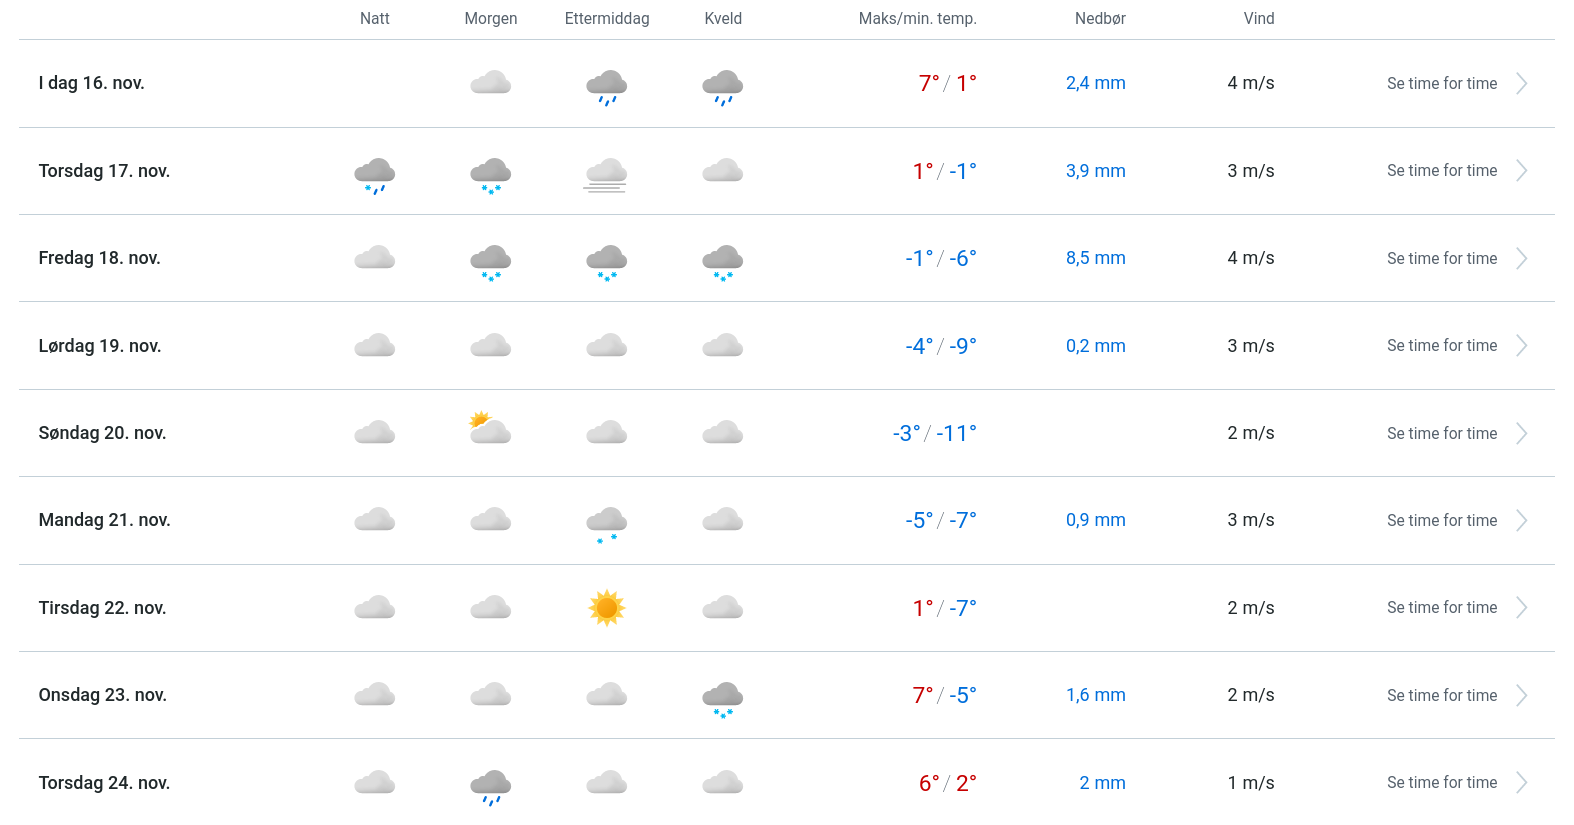Select the Tirsdag 22. nov. row label
The image size is (1574, 825).
[x=102, y=608]
